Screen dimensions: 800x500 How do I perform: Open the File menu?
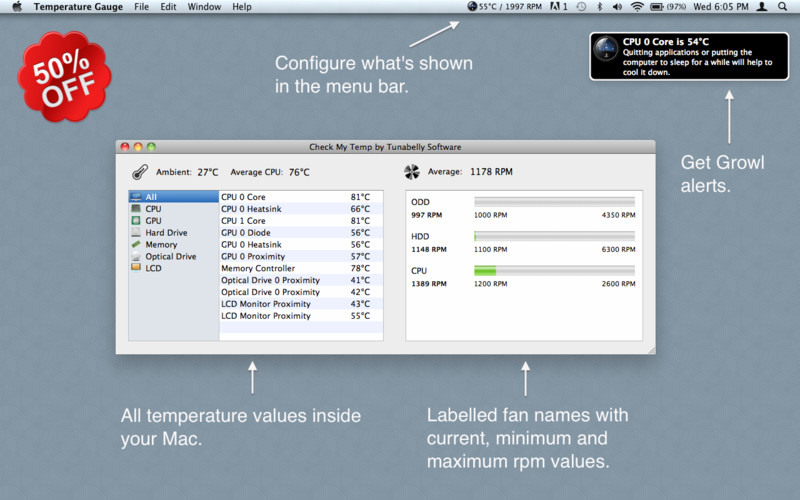click(141, 7)
